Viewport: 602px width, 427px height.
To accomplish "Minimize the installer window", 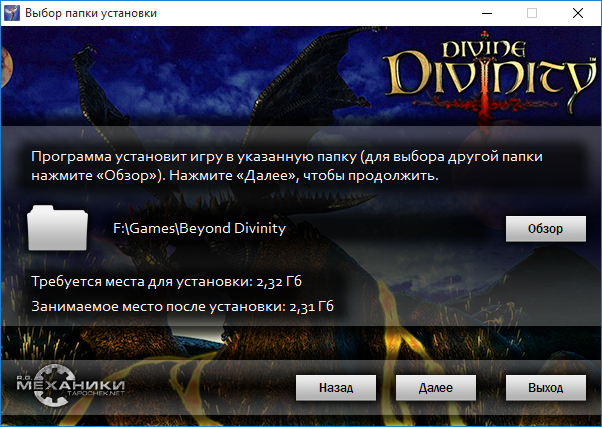I will pyautogui.click(x=487, y=13).
